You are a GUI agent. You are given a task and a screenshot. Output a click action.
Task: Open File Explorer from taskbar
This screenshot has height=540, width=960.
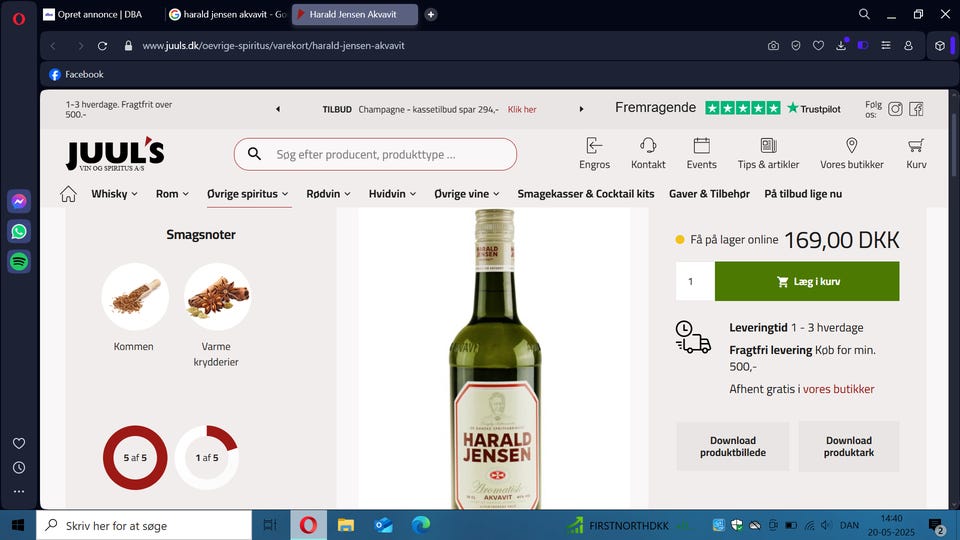(346, 525)
